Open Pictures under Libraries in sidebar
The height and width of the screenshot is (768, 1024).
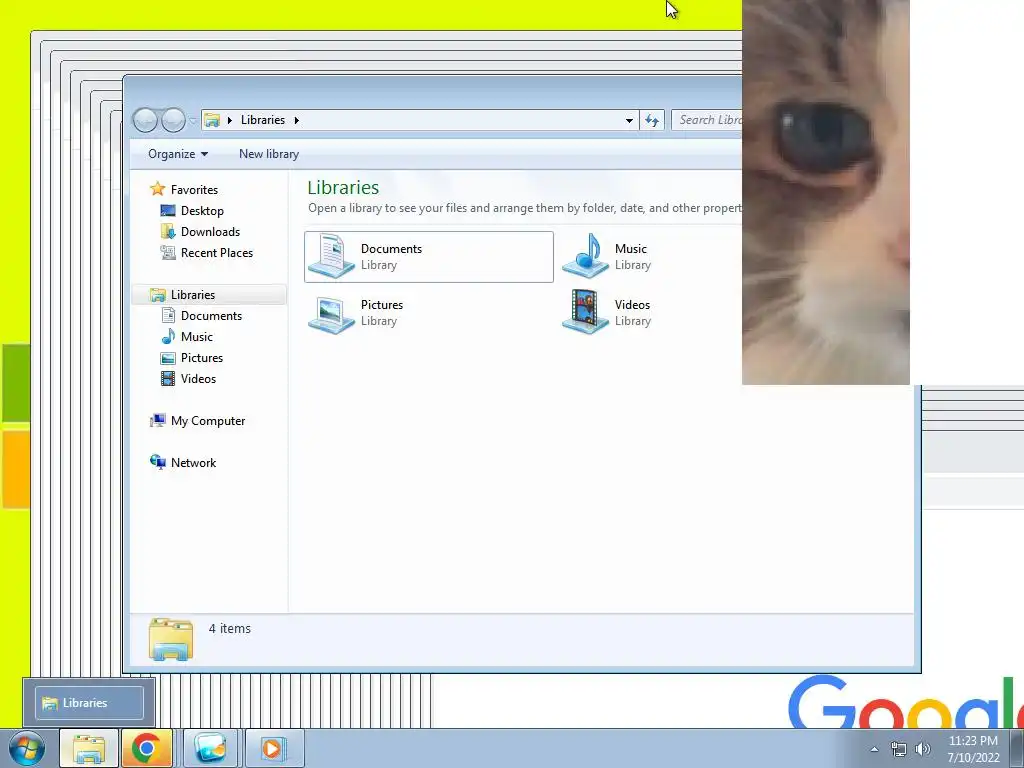(x=202, y=358)
